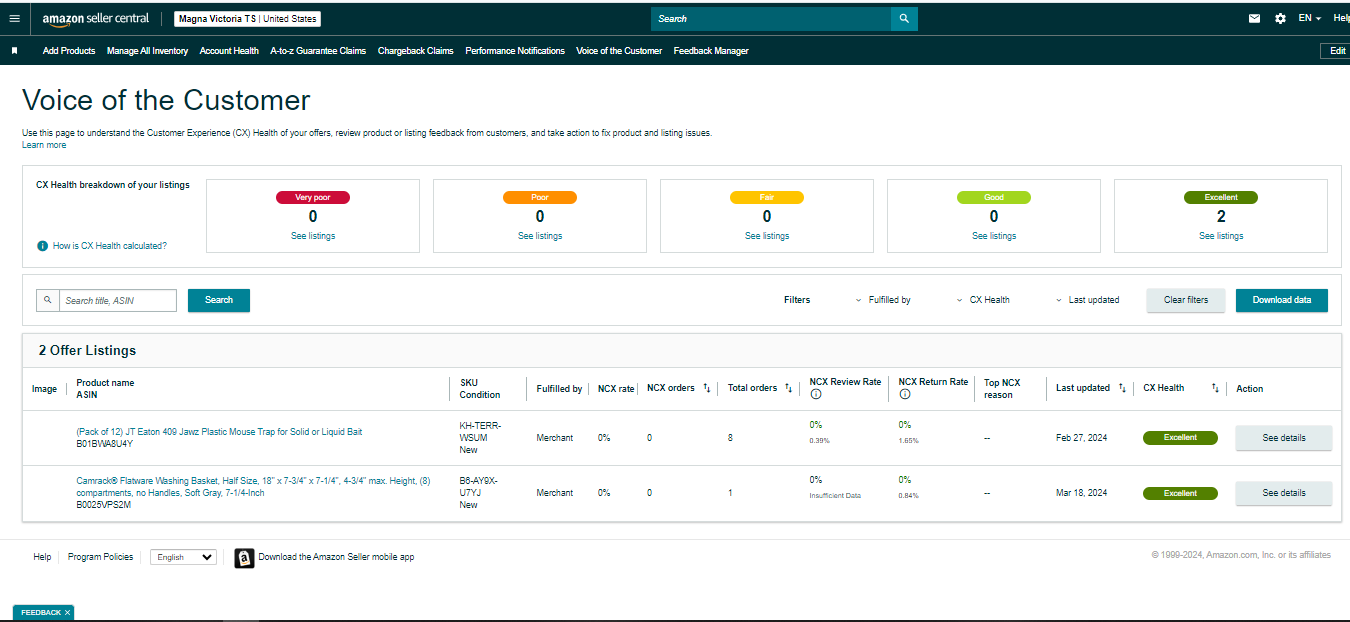See listings under Very poor

pyautogui.click(x=313, y=236)
